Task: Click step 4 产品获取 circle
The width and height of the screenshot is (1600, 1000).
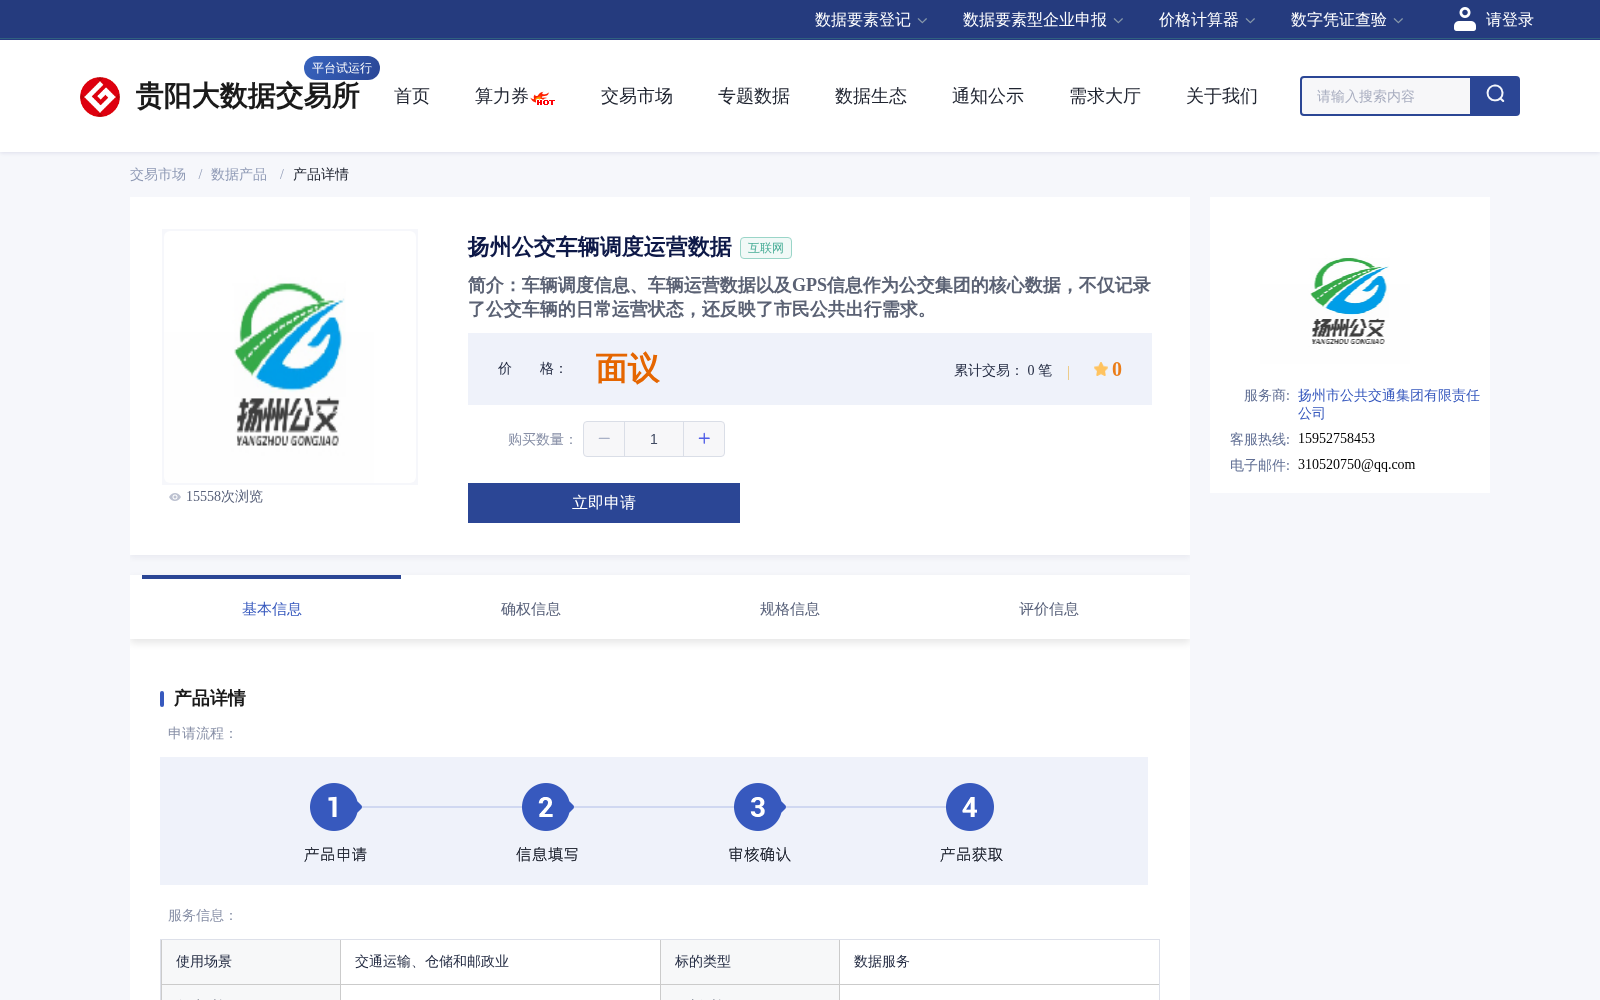Action: [970, 807]
